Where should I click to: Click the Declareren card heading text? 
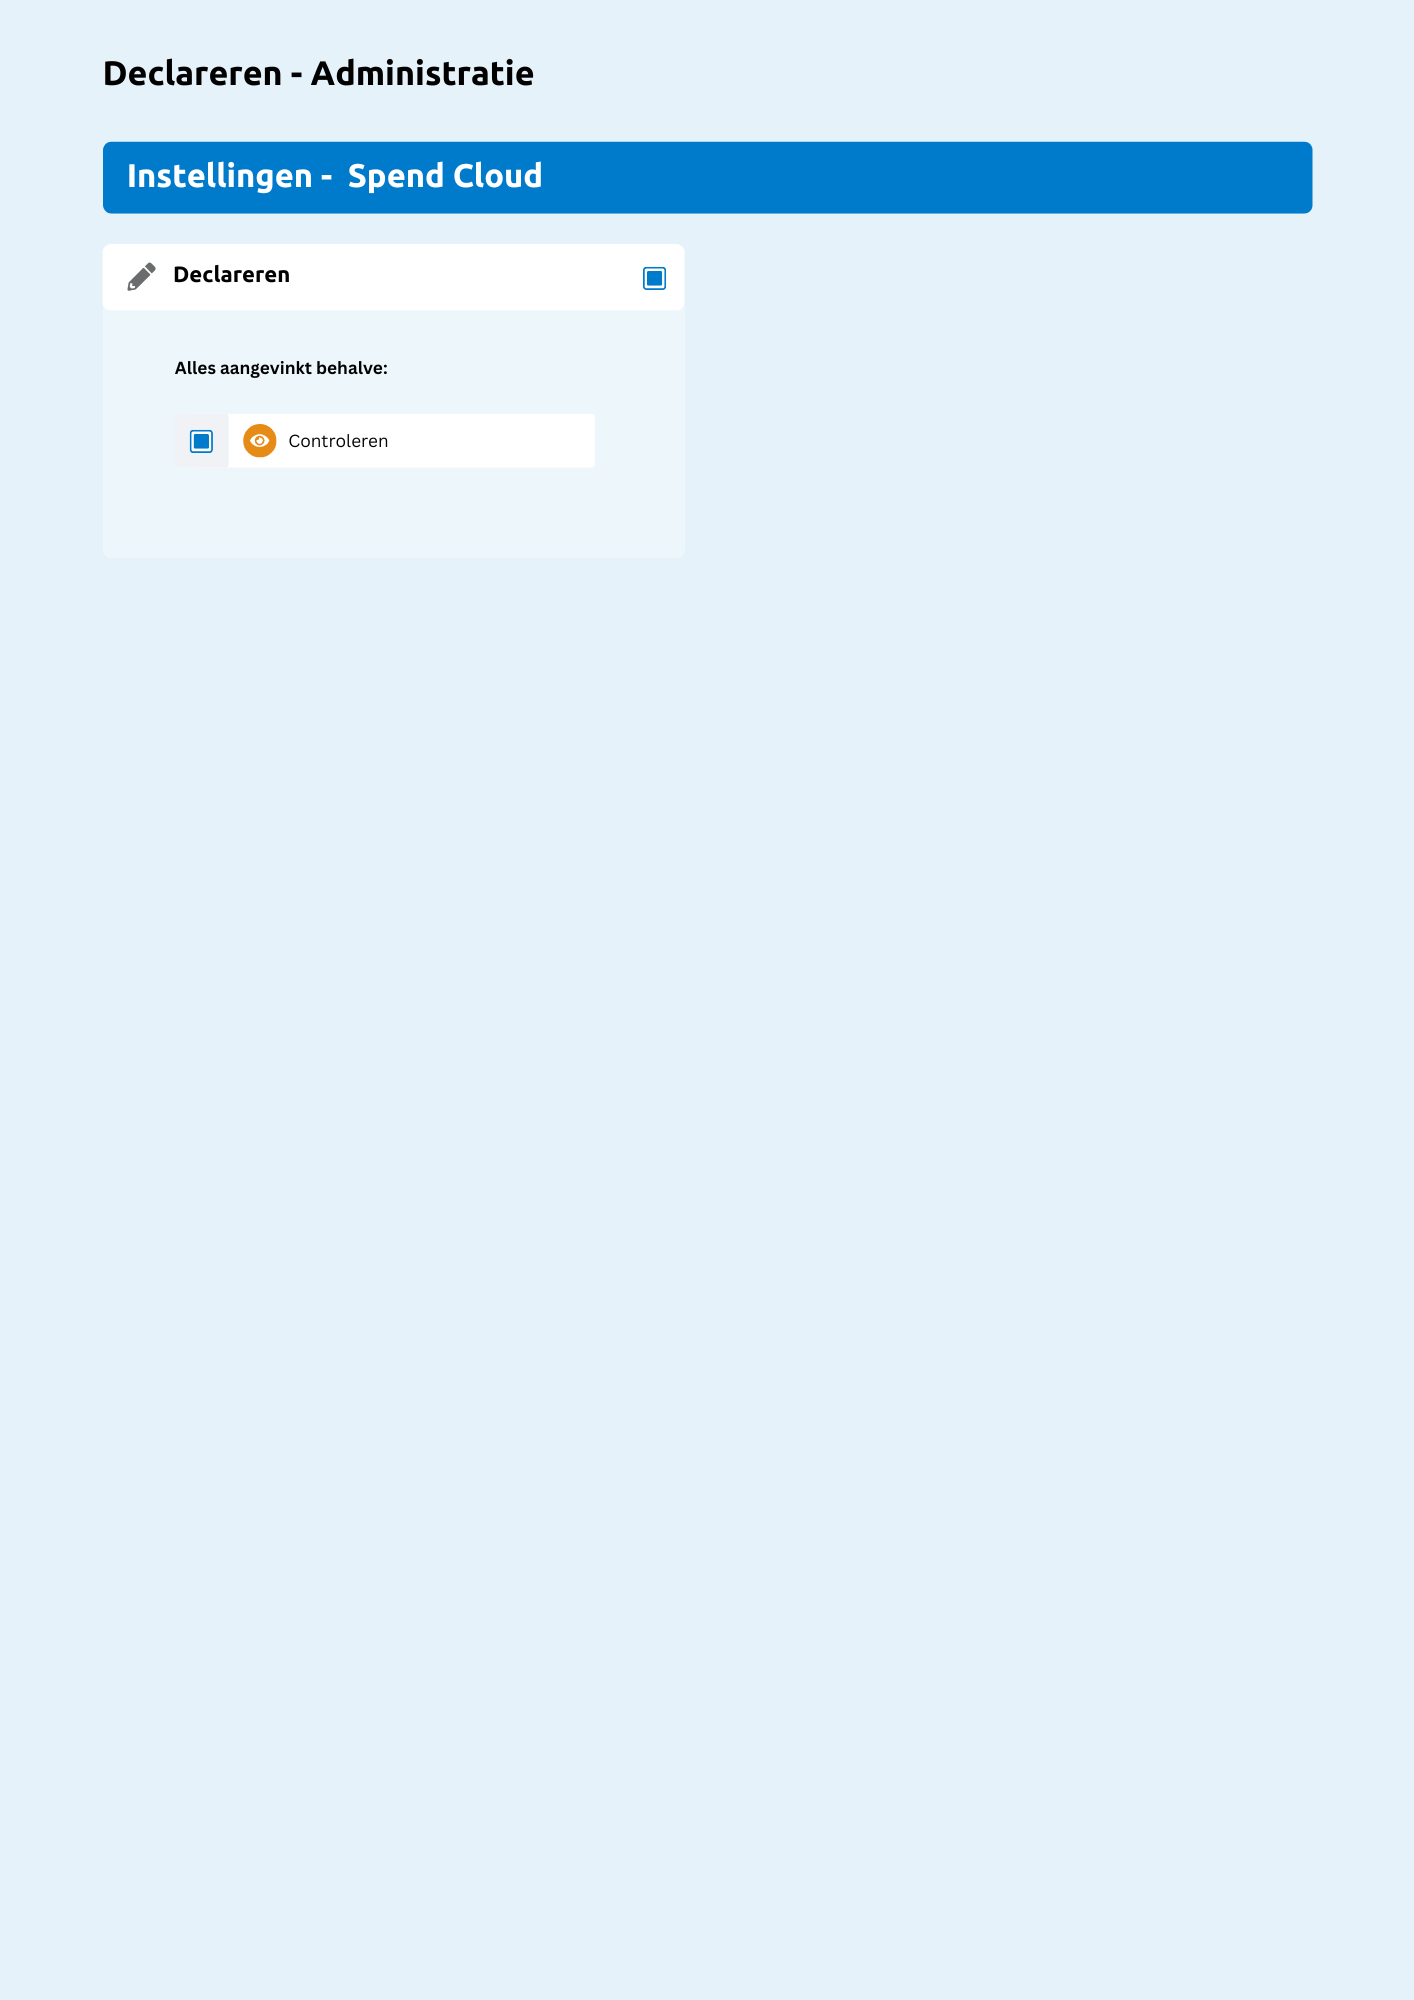coord(231,275)
